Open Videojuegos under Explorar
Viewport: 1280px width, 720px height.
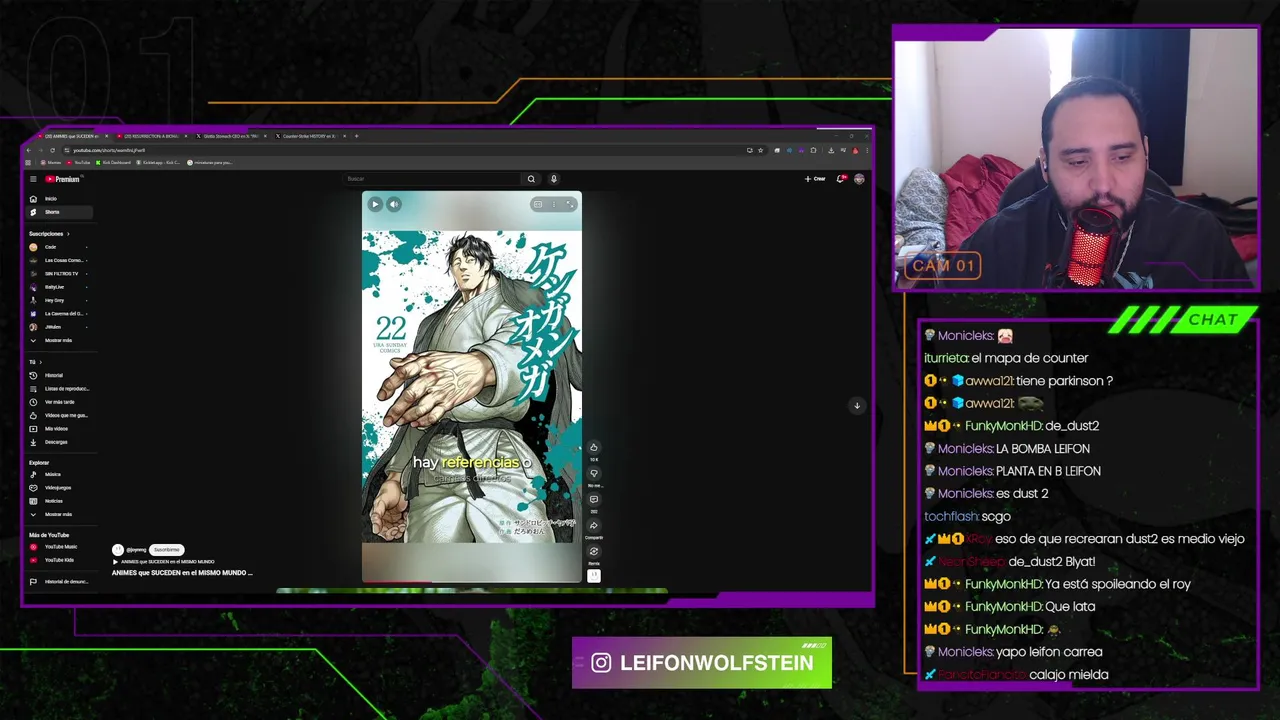coord(59,488)
